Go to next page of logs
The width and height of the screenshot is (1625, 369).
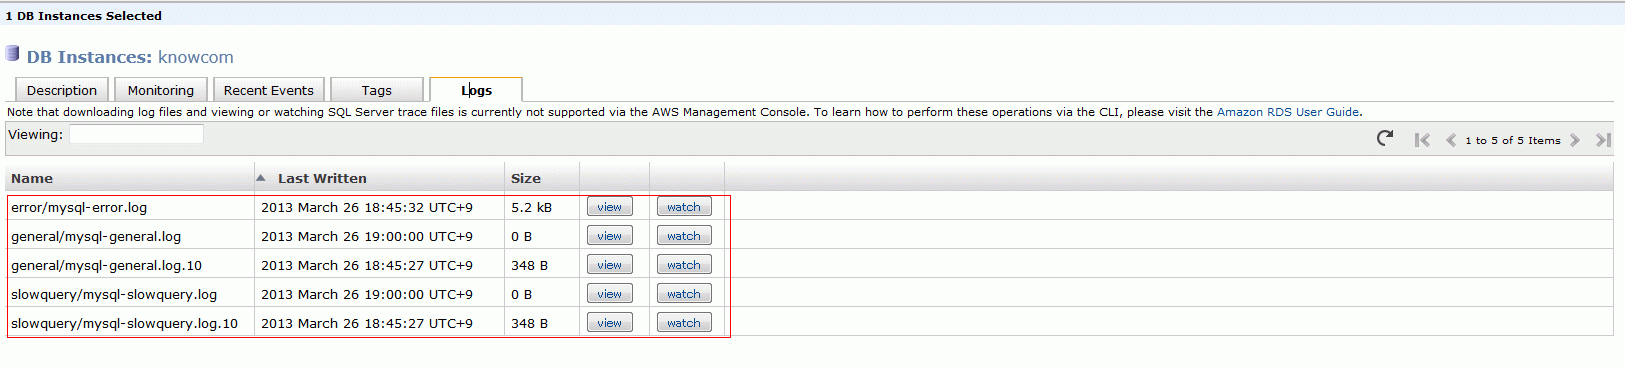click(x=1575, y=140)
